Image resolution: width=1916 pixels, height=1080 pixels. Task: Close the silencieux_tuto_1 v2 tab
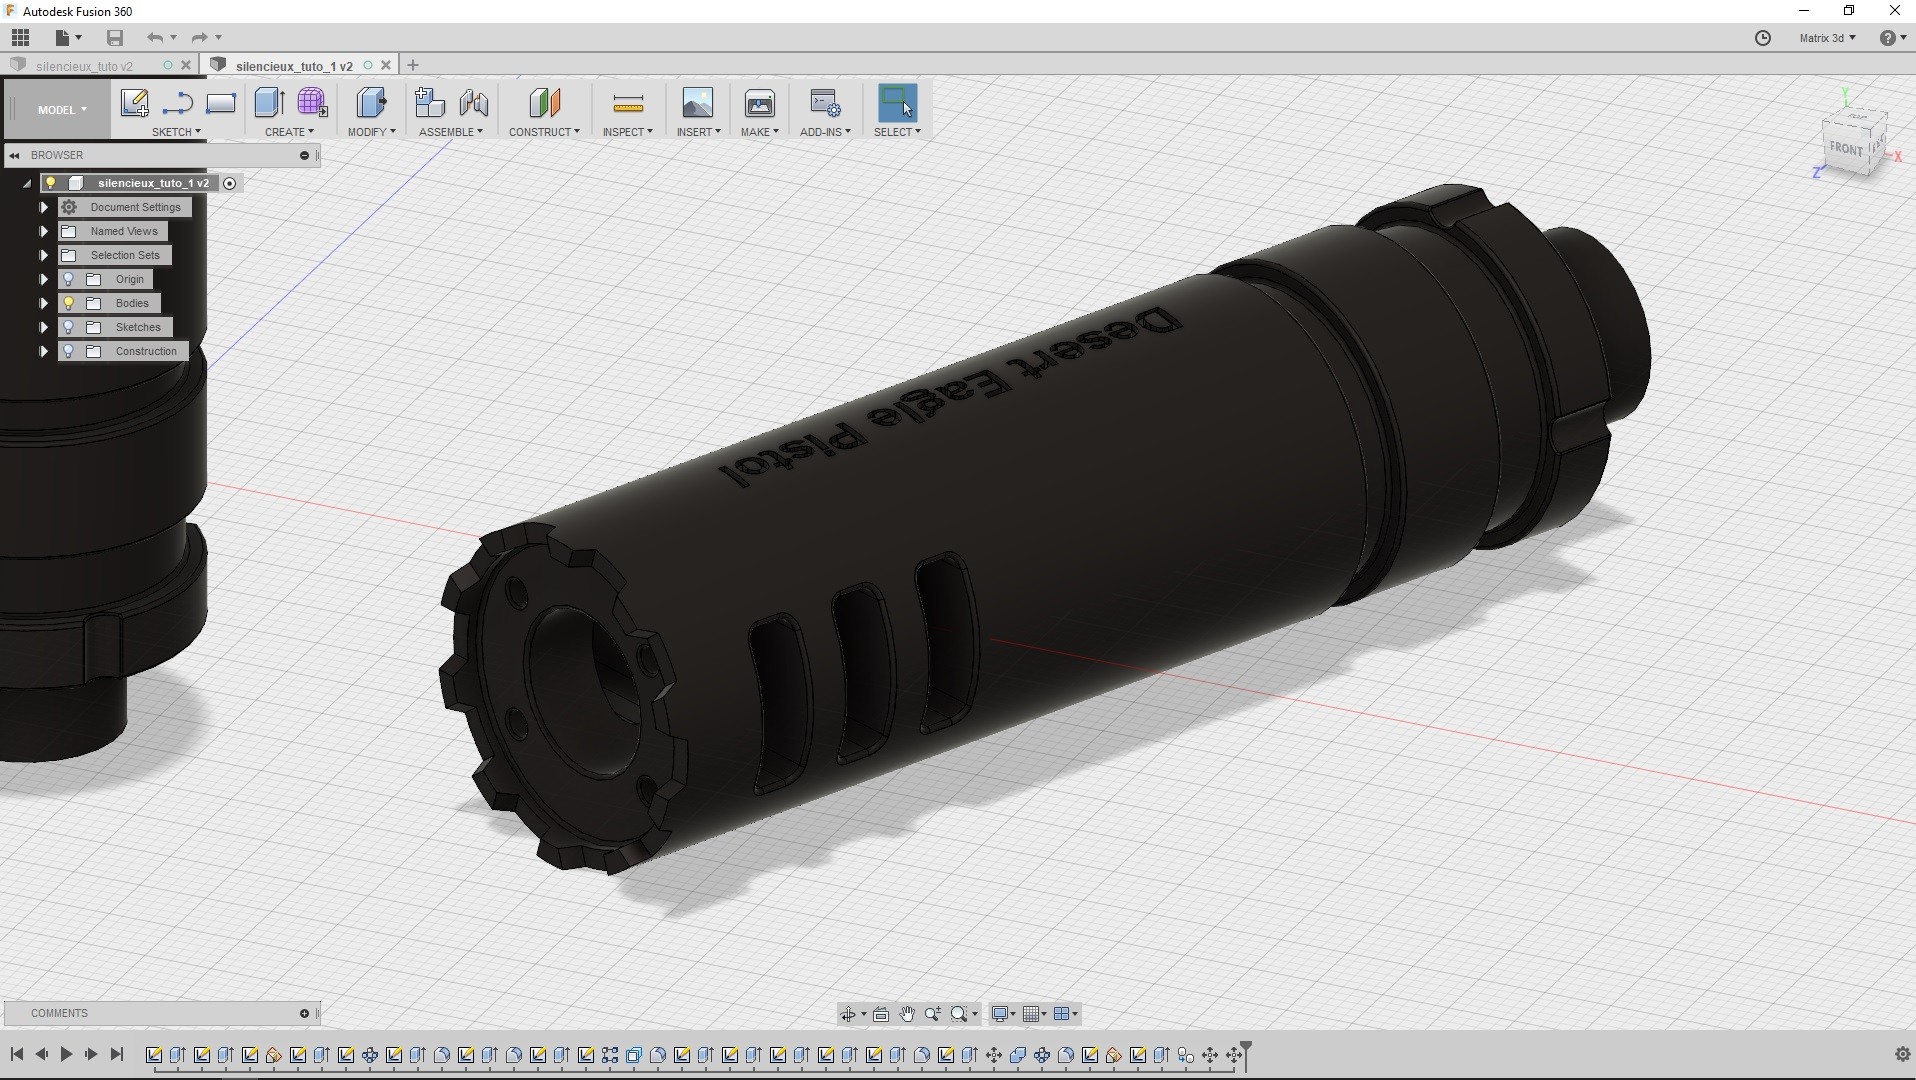click(386, 65)
